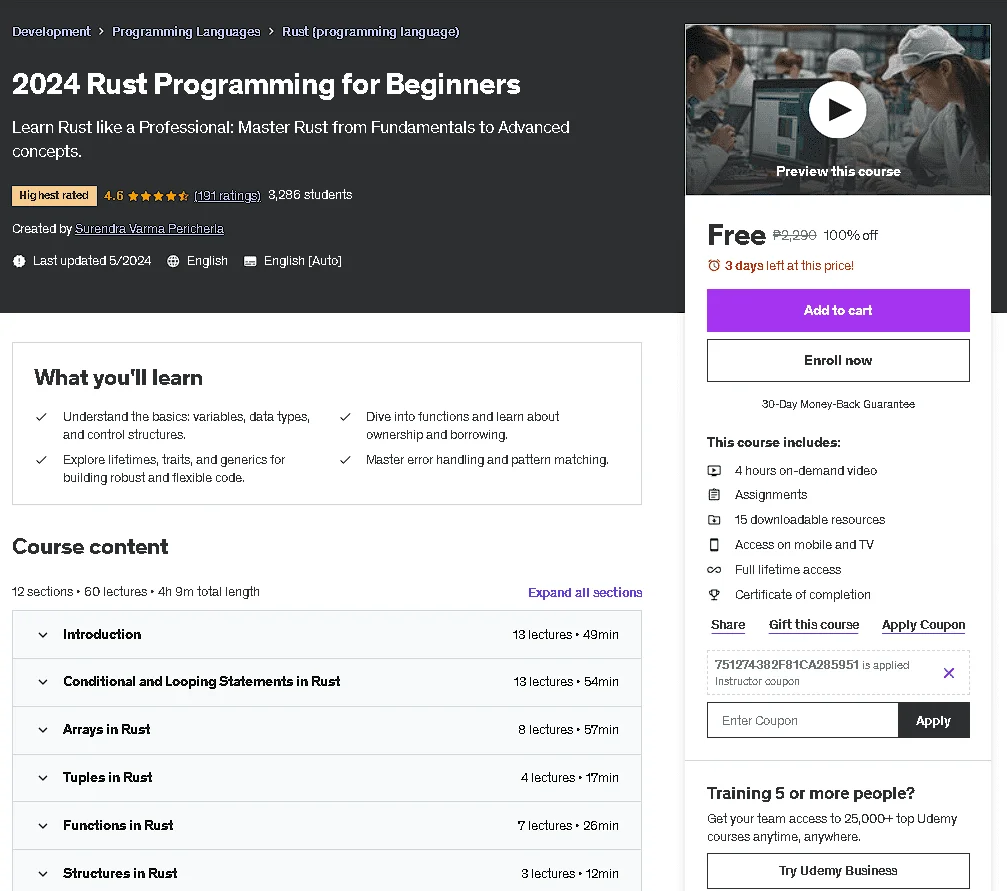Viewport: 1007px width, 891px height.
Task: Click 7 lectures • 26min text
Action: [568, 825]
